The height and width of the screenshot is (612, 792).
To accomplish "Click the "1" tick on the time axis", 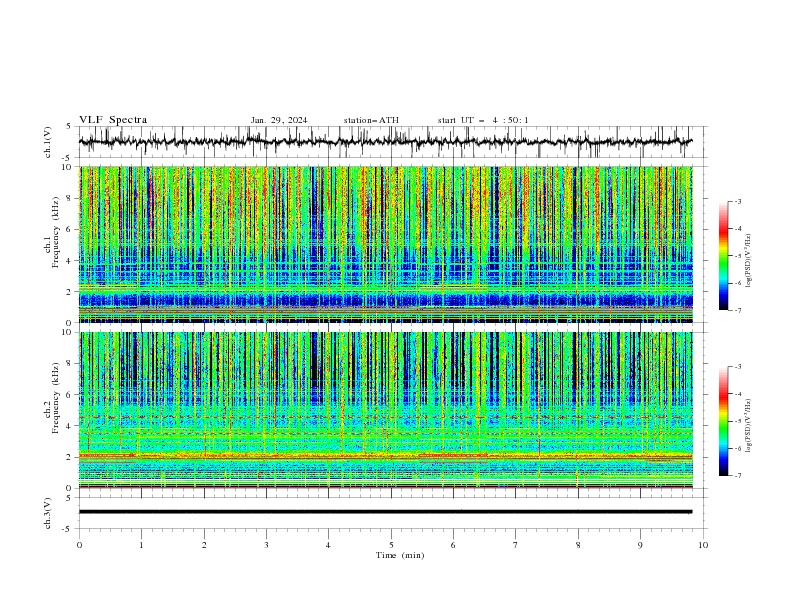I will pos(141,545).
